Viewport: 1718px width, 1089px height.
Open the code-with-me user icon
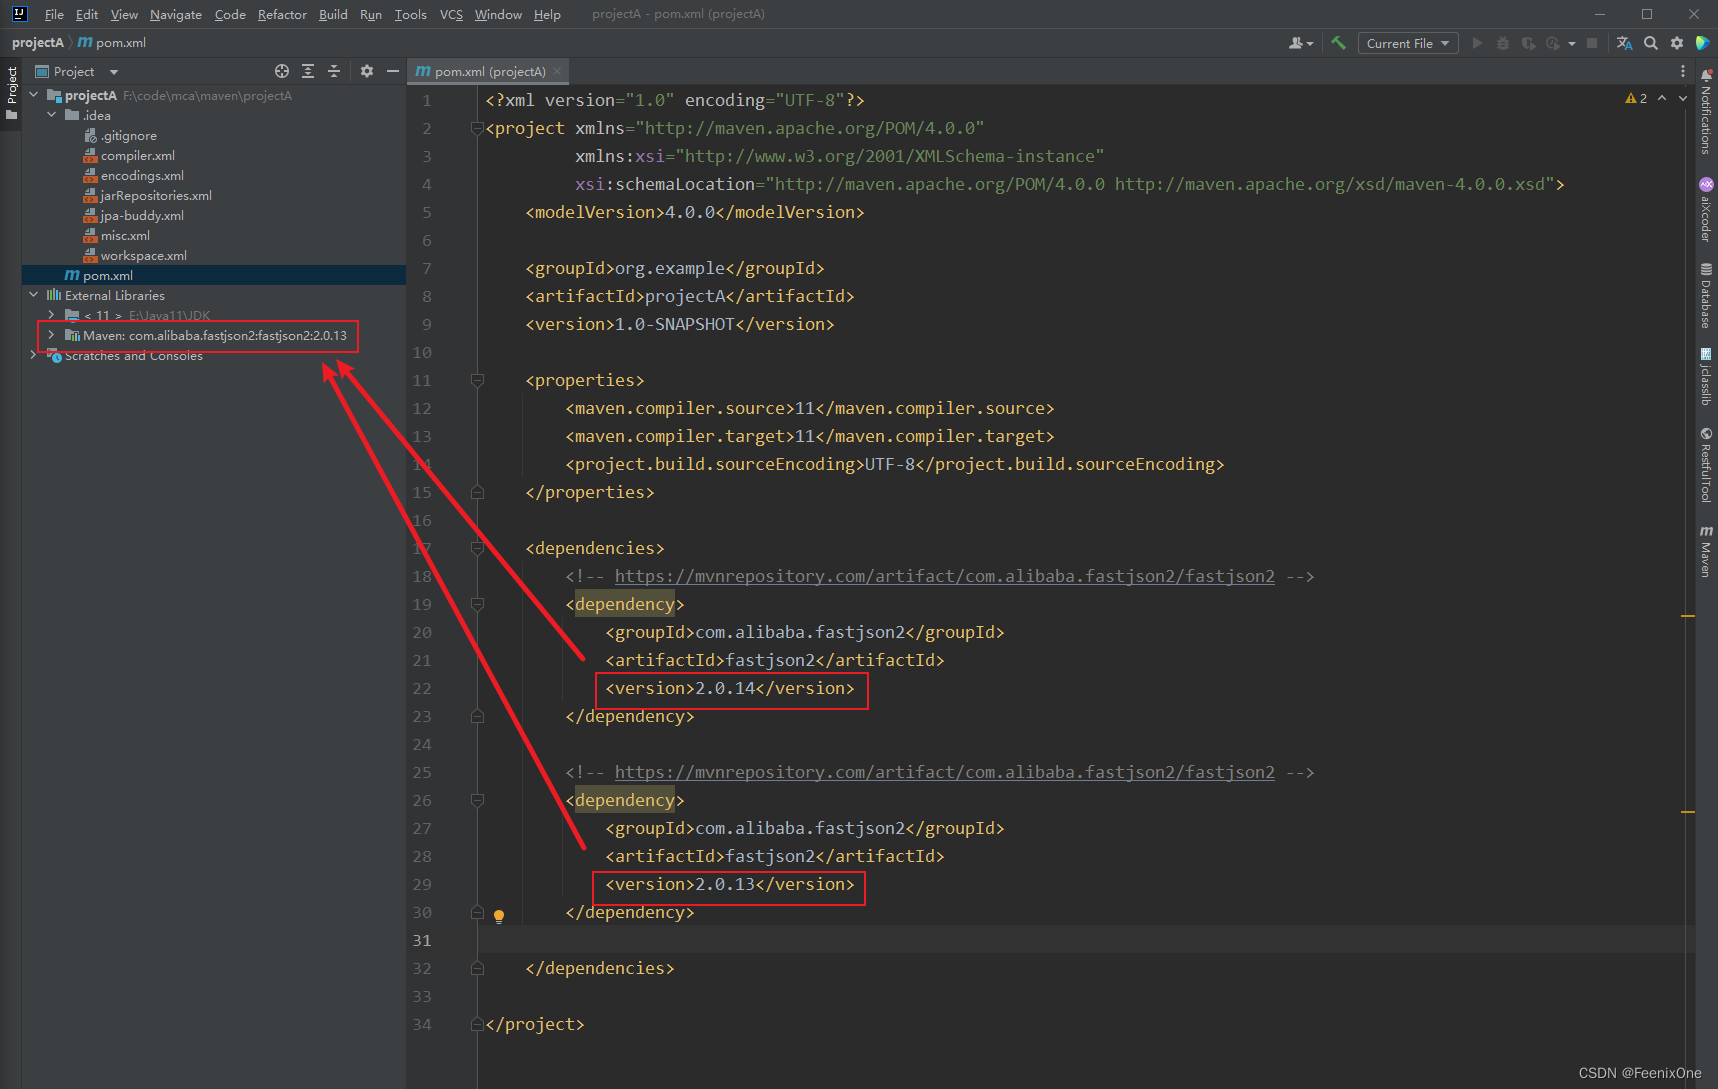click(x=1299, y=43)
